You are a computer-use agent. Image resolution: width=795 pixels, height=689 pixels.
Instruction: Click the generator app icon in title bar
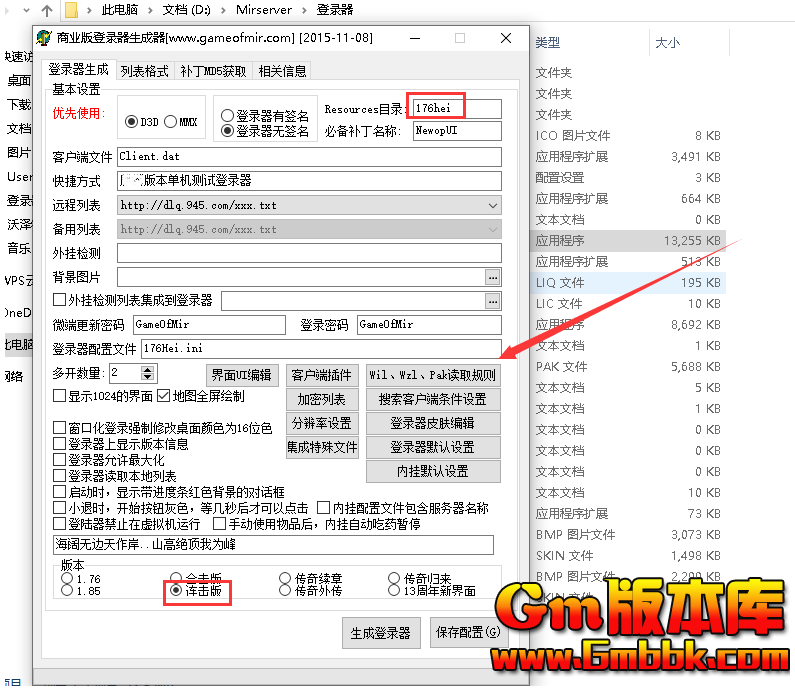point(44,39)
